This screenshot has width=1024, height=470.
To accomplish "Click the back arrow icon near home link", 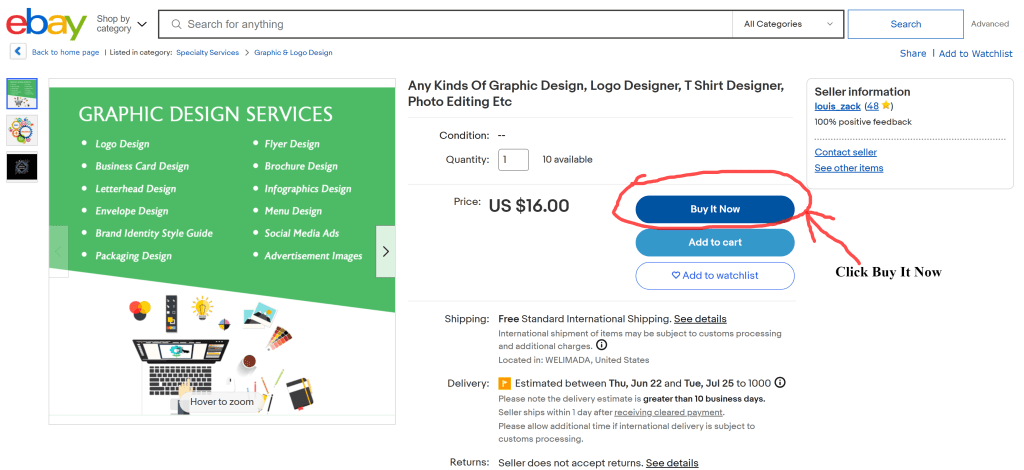I will tap(18, 52).
